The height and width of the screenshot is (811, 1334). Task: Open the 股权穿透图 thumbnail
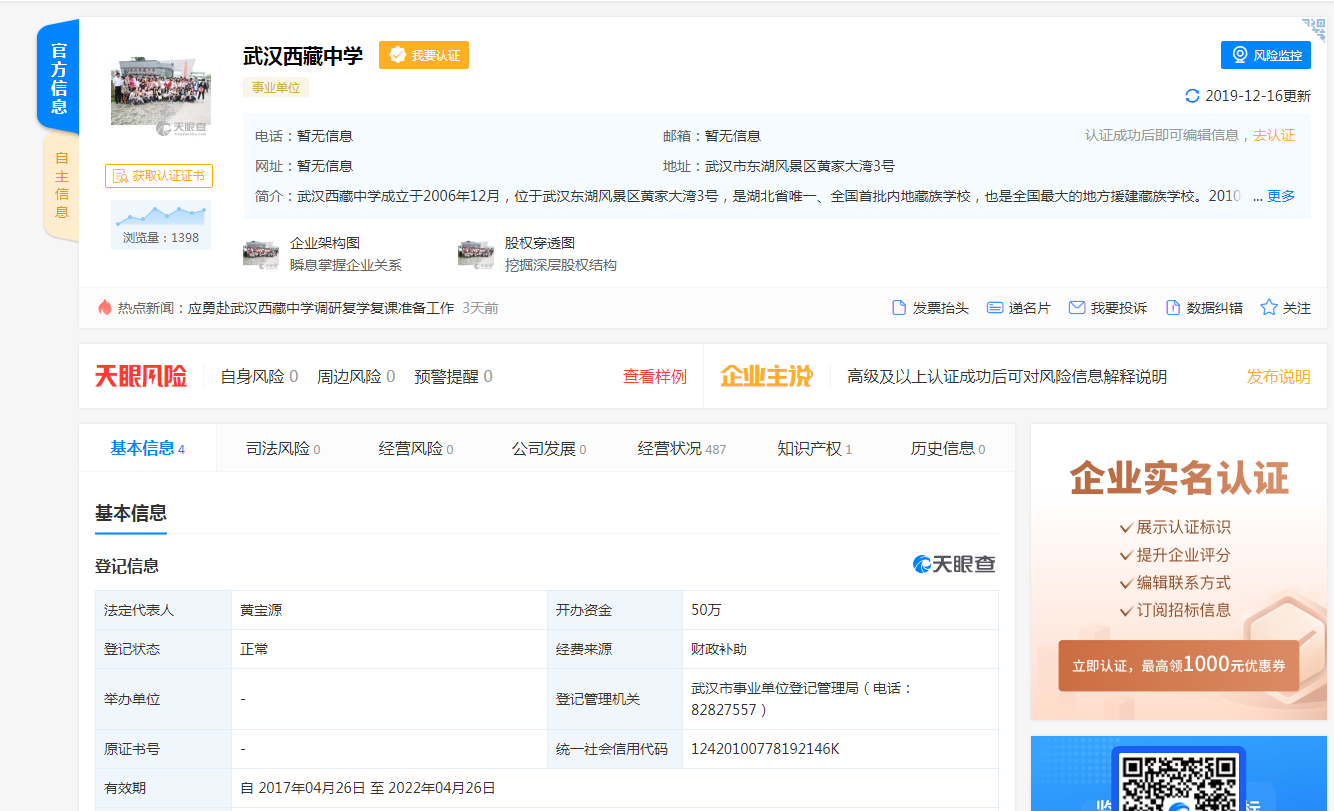click(476, 254)
